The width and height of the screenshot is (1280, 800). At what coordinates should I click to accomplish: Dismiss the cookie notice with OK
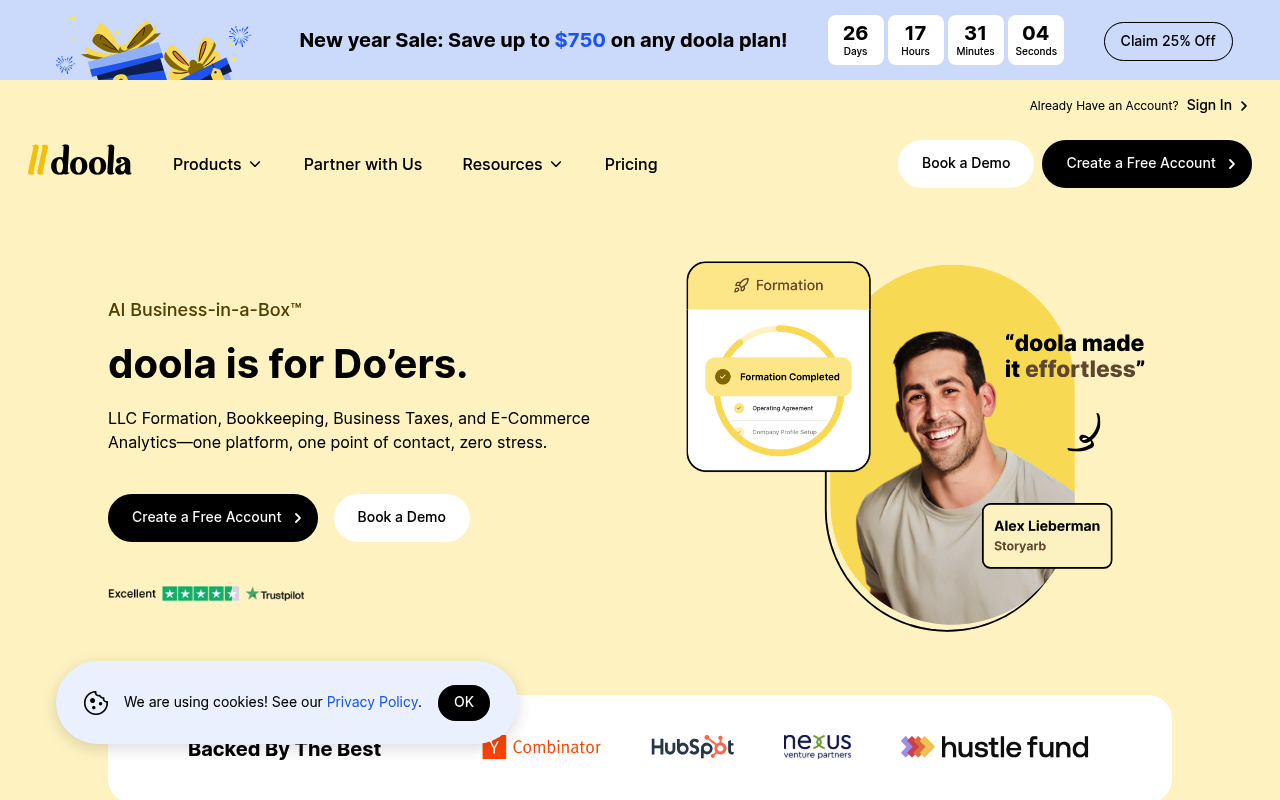464,703
